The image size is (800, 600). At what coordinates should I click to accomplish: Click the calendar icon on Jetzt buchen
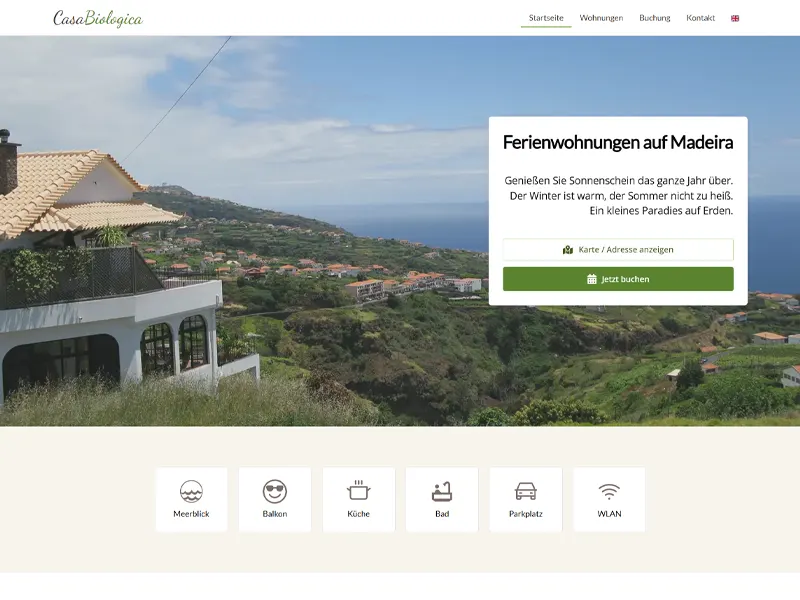coord(592,279)
